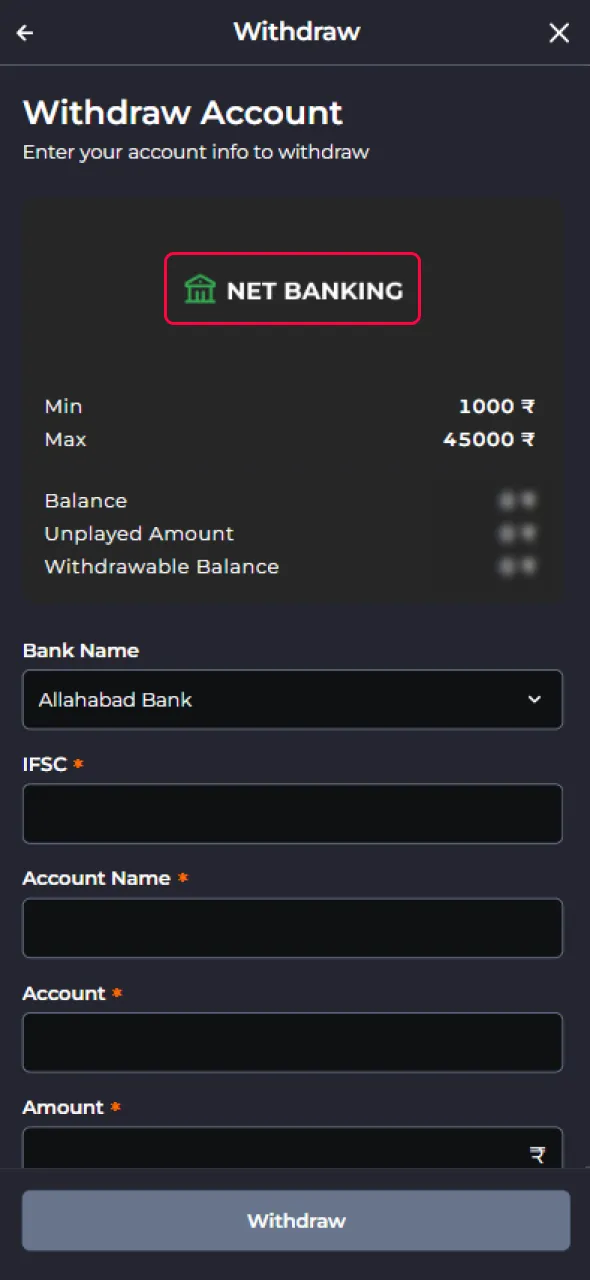Reveal the hidden Withdrawable Balance value

pos(518,566)
